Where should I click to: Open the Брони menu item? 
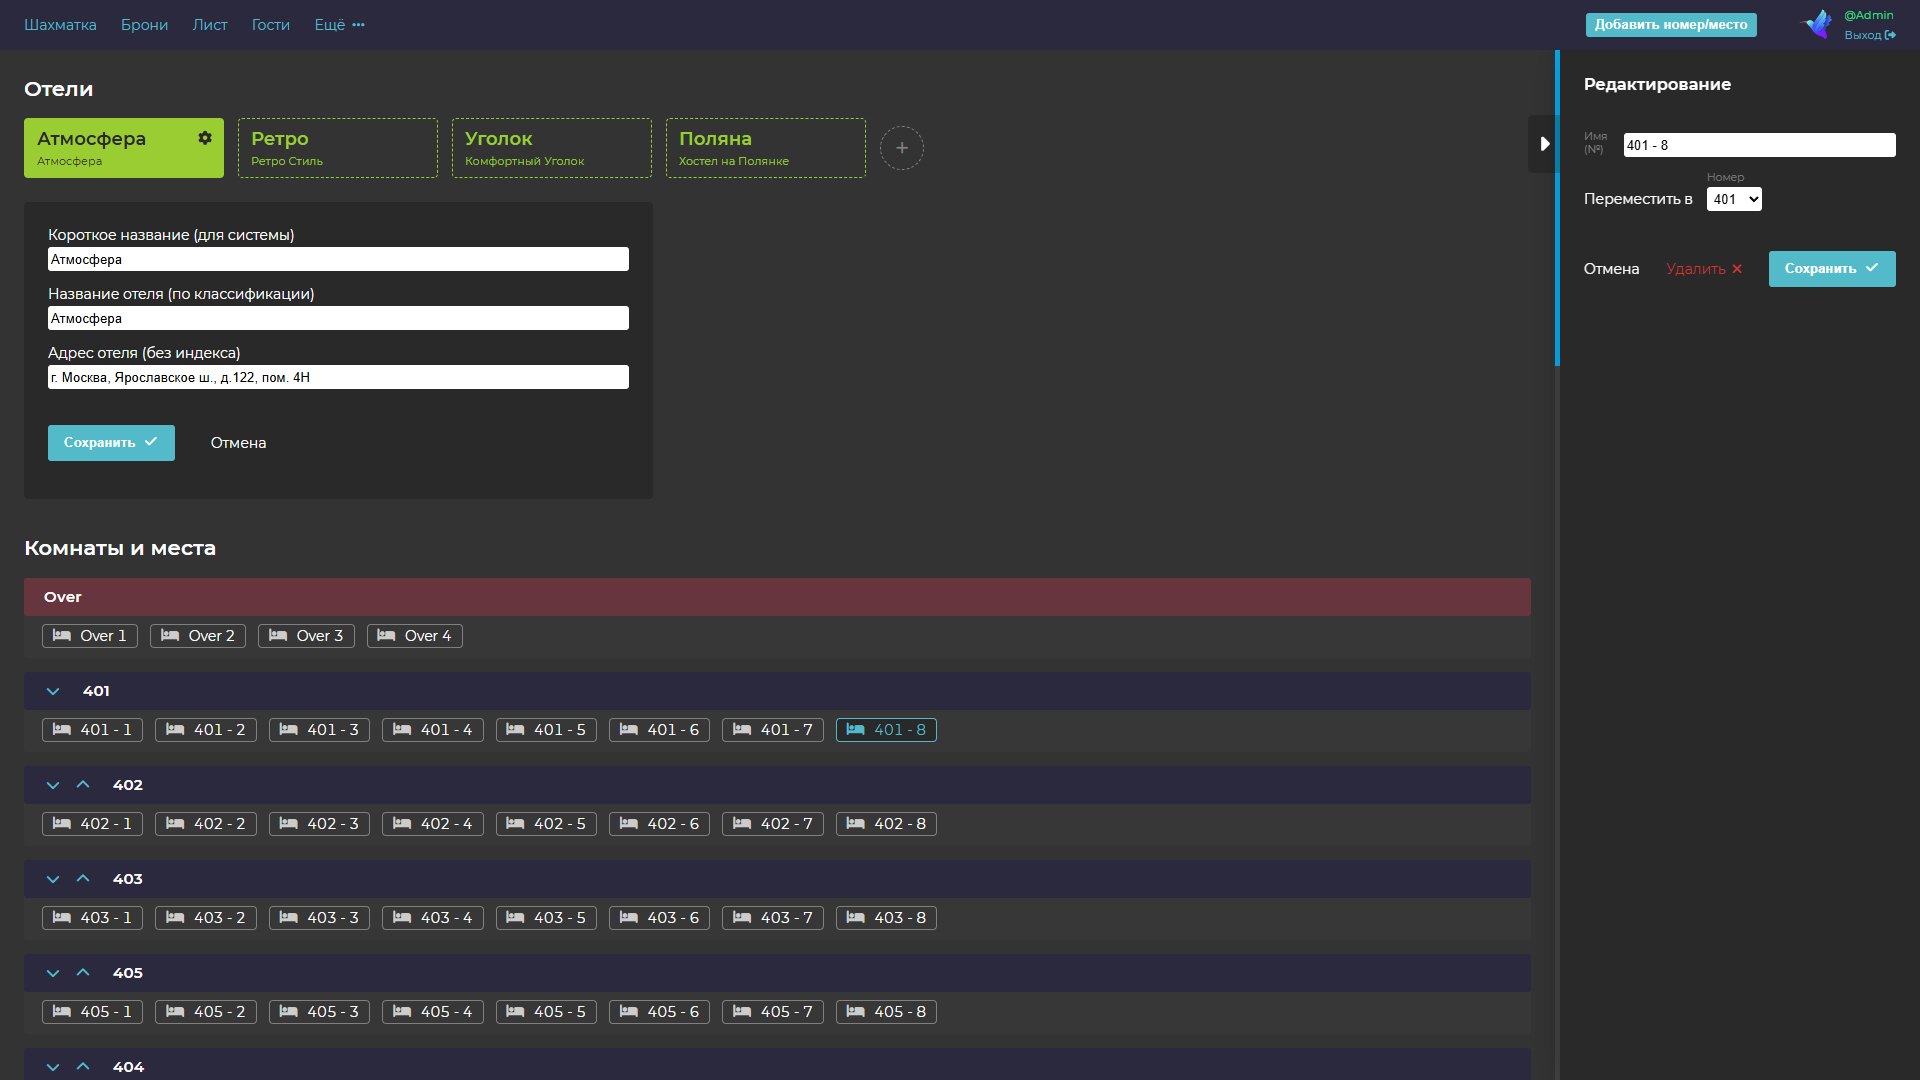point(144,25)
